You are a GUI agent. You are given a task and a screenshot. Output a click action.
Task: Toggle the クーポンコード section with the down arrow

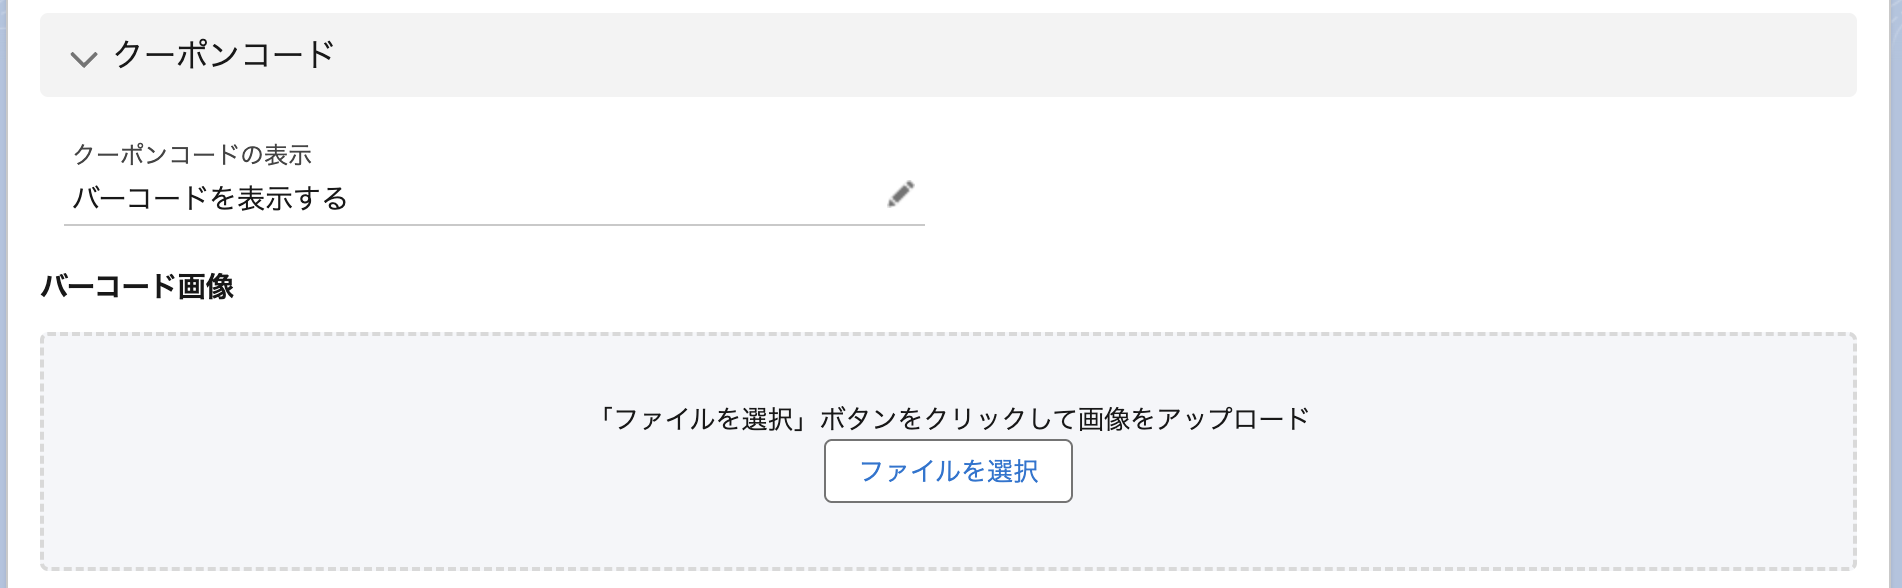pyautogui.click(x=84, y=58)
